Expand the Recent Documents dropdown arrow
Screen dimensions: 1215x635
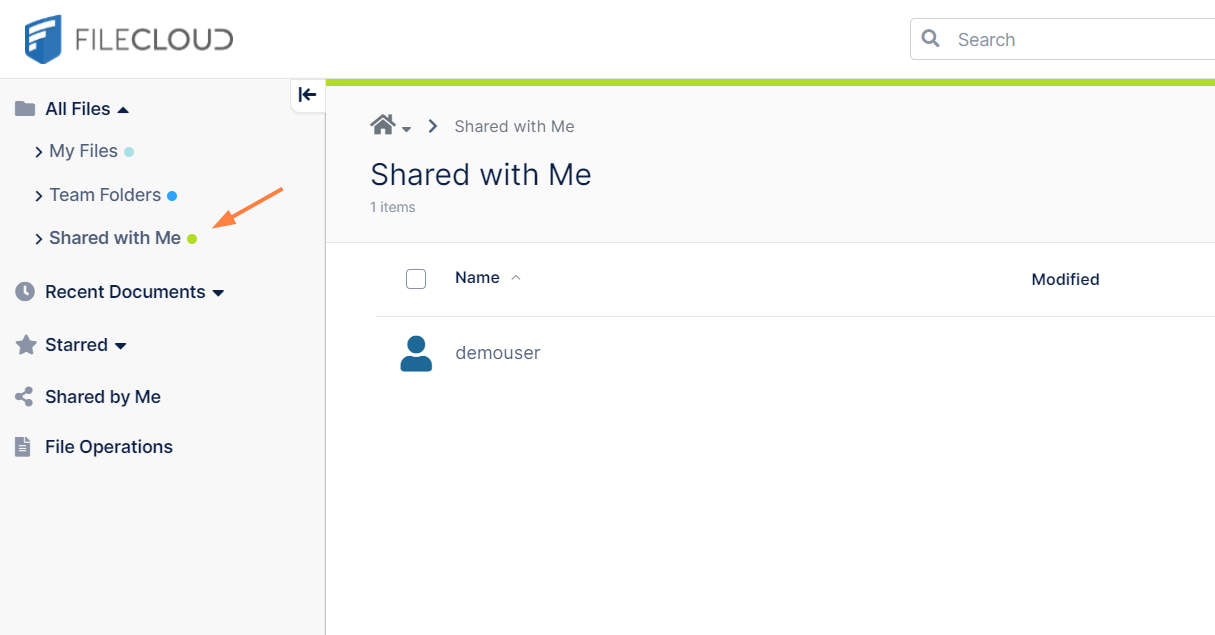(x=219, y=293)
